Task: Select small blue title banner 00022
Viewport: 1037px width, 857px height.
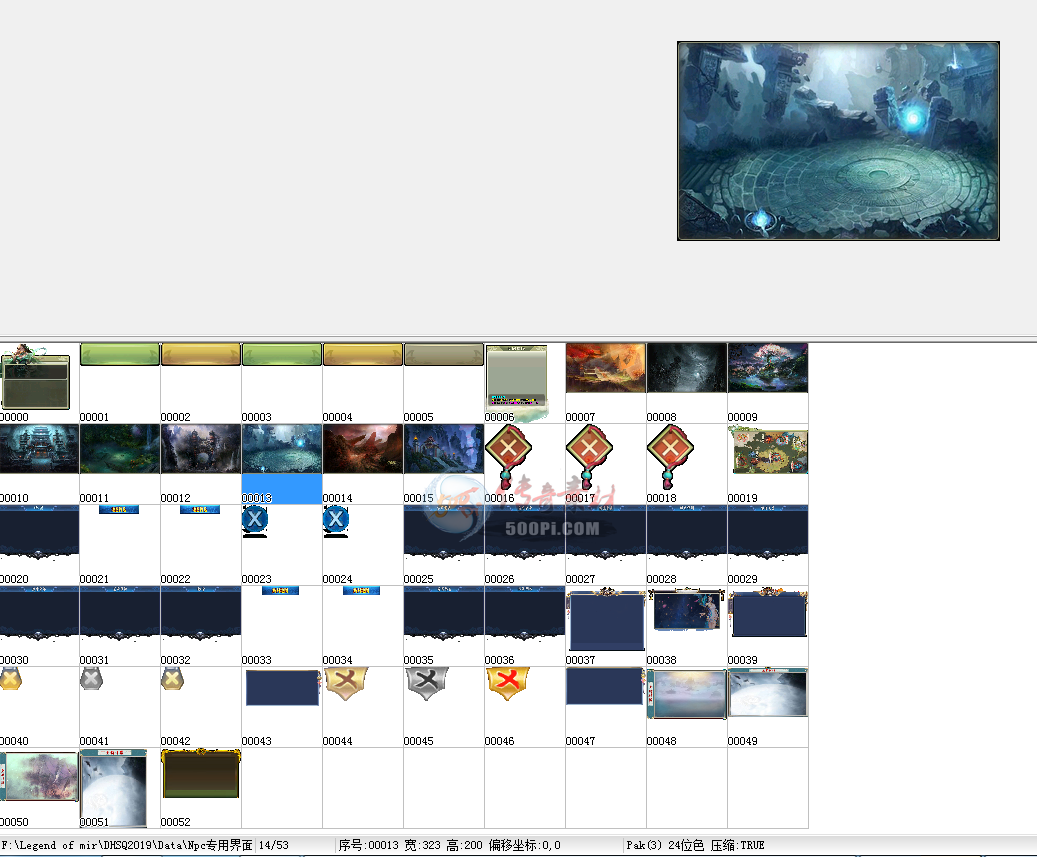Action: [200, 510]
